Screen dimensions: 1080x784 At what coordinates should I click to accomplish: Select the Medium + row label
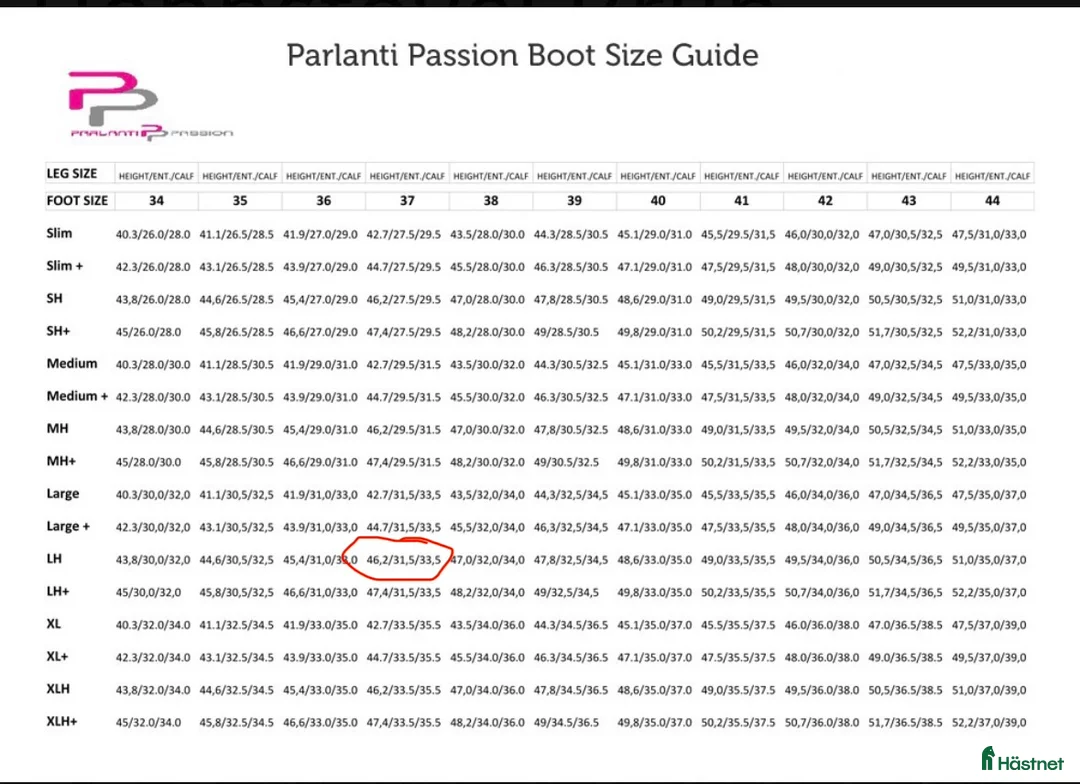(x=76, y=396)
